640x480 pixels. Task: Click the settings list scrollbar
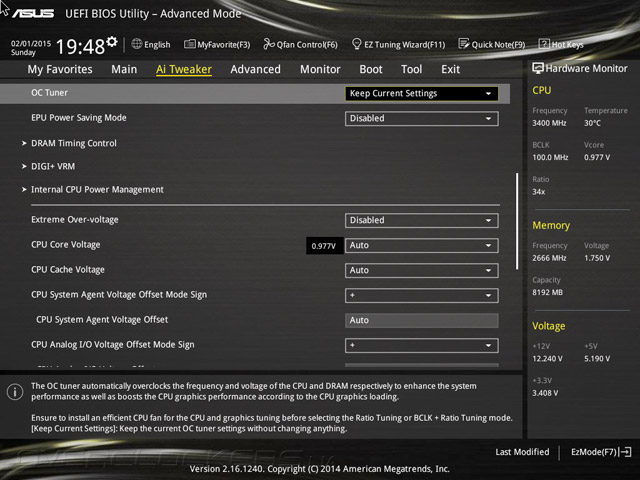tap(517, 221)
